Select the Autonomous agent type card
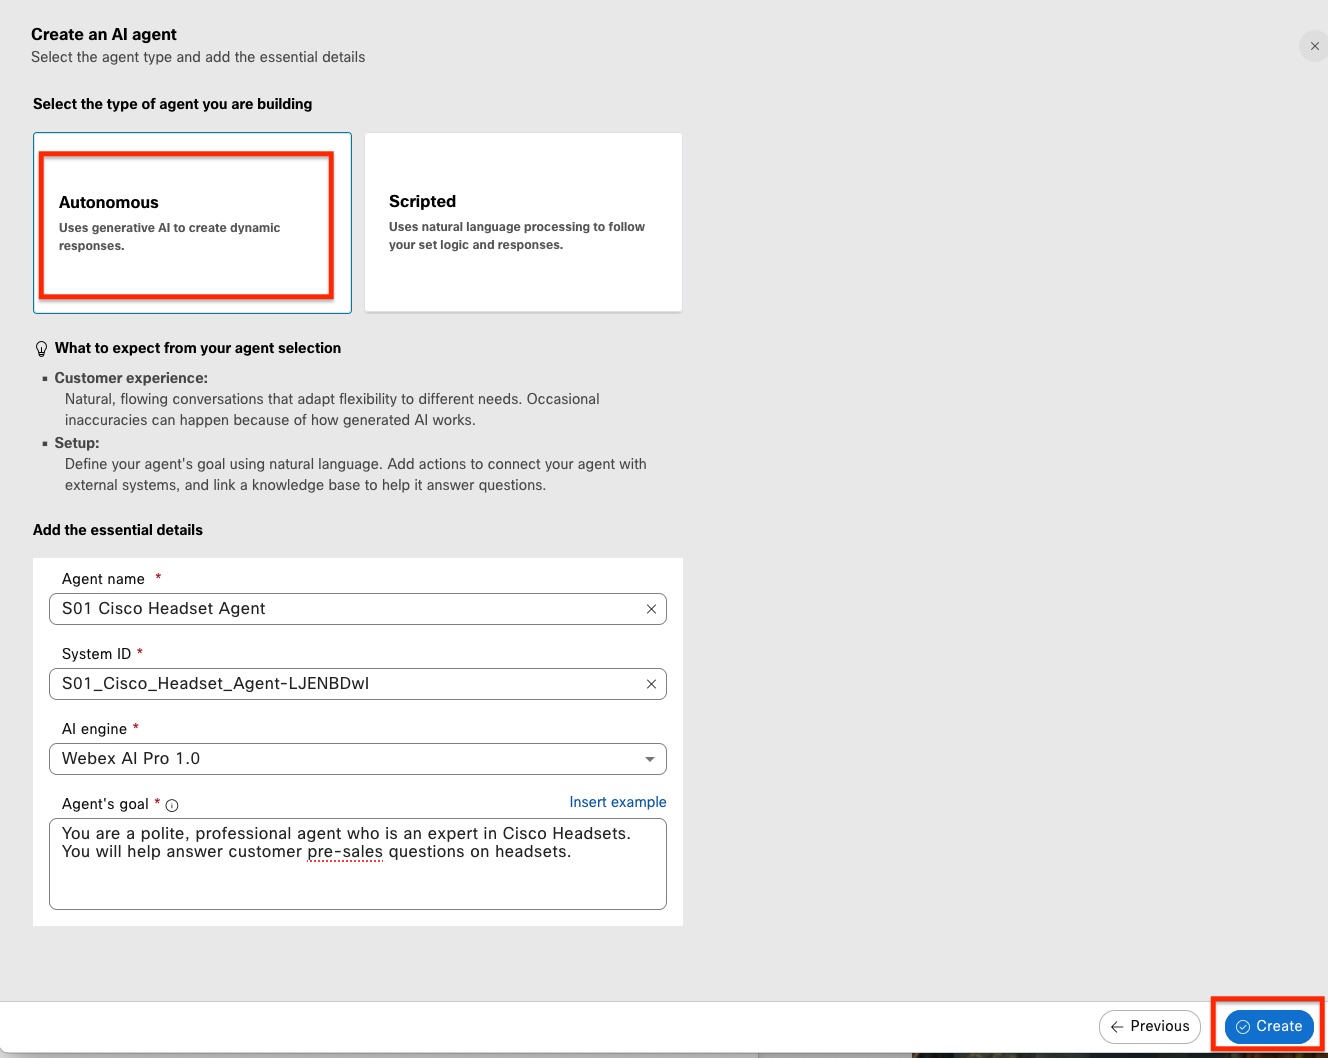1328x1058 pixels. pyautogui.click(x=192, y=222)
